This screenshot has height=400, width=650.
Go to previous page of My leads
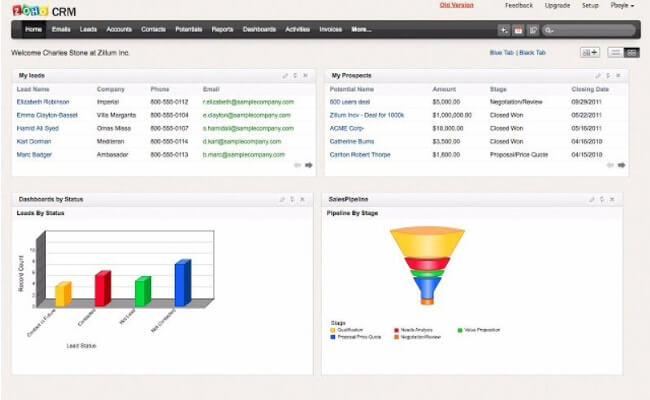[x=297, y=165]
